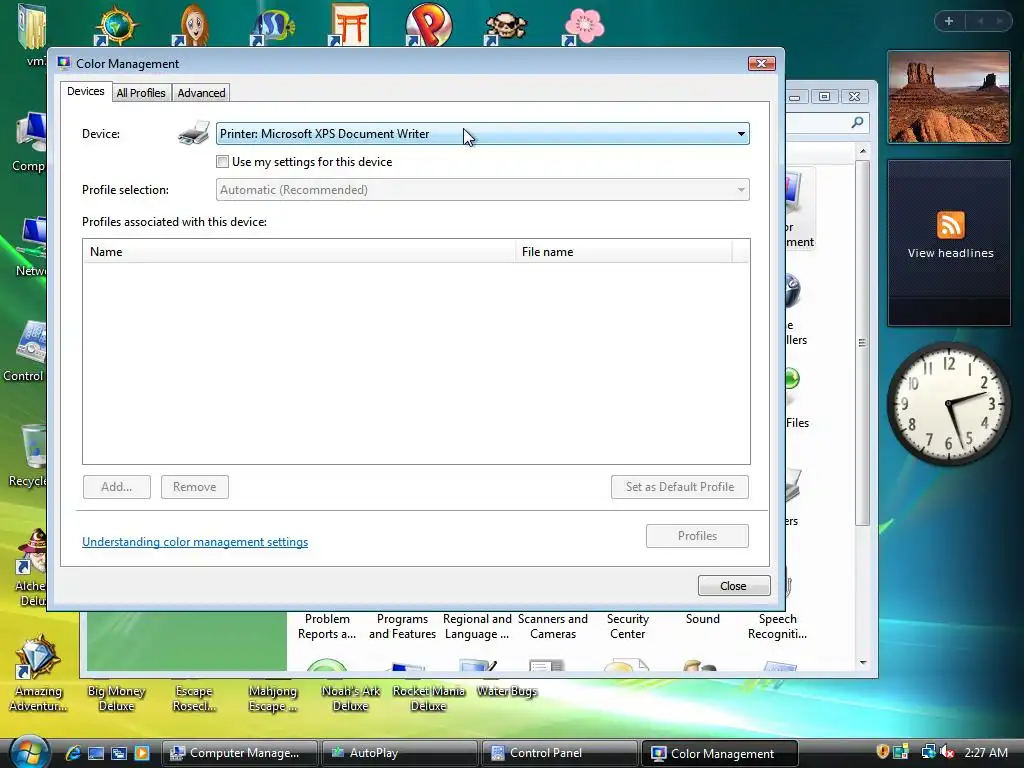
Task: Open the pink flower desktop shortcut
Action: tap(583, 27)
